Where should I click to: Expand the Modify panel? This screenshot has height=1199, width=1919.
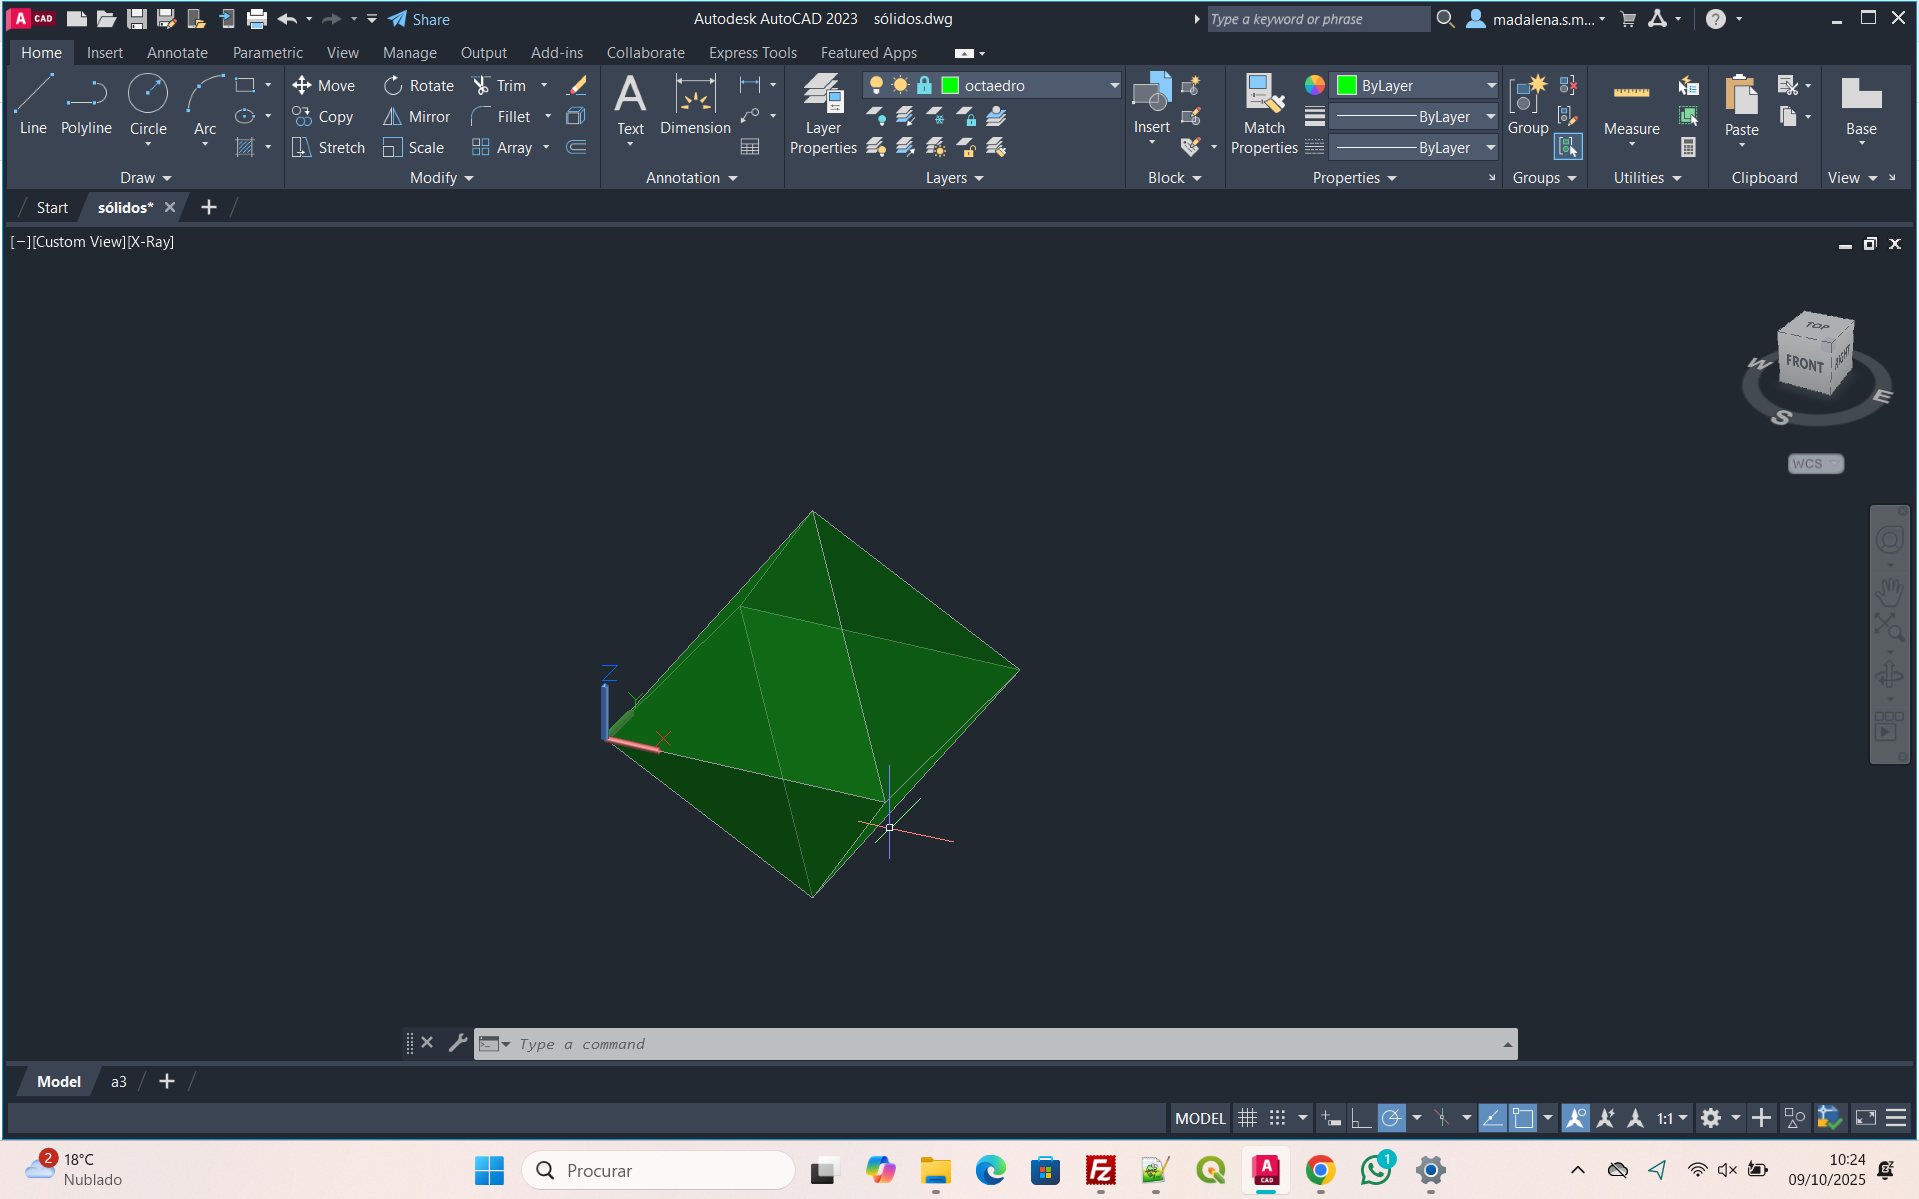click(442, 178)
